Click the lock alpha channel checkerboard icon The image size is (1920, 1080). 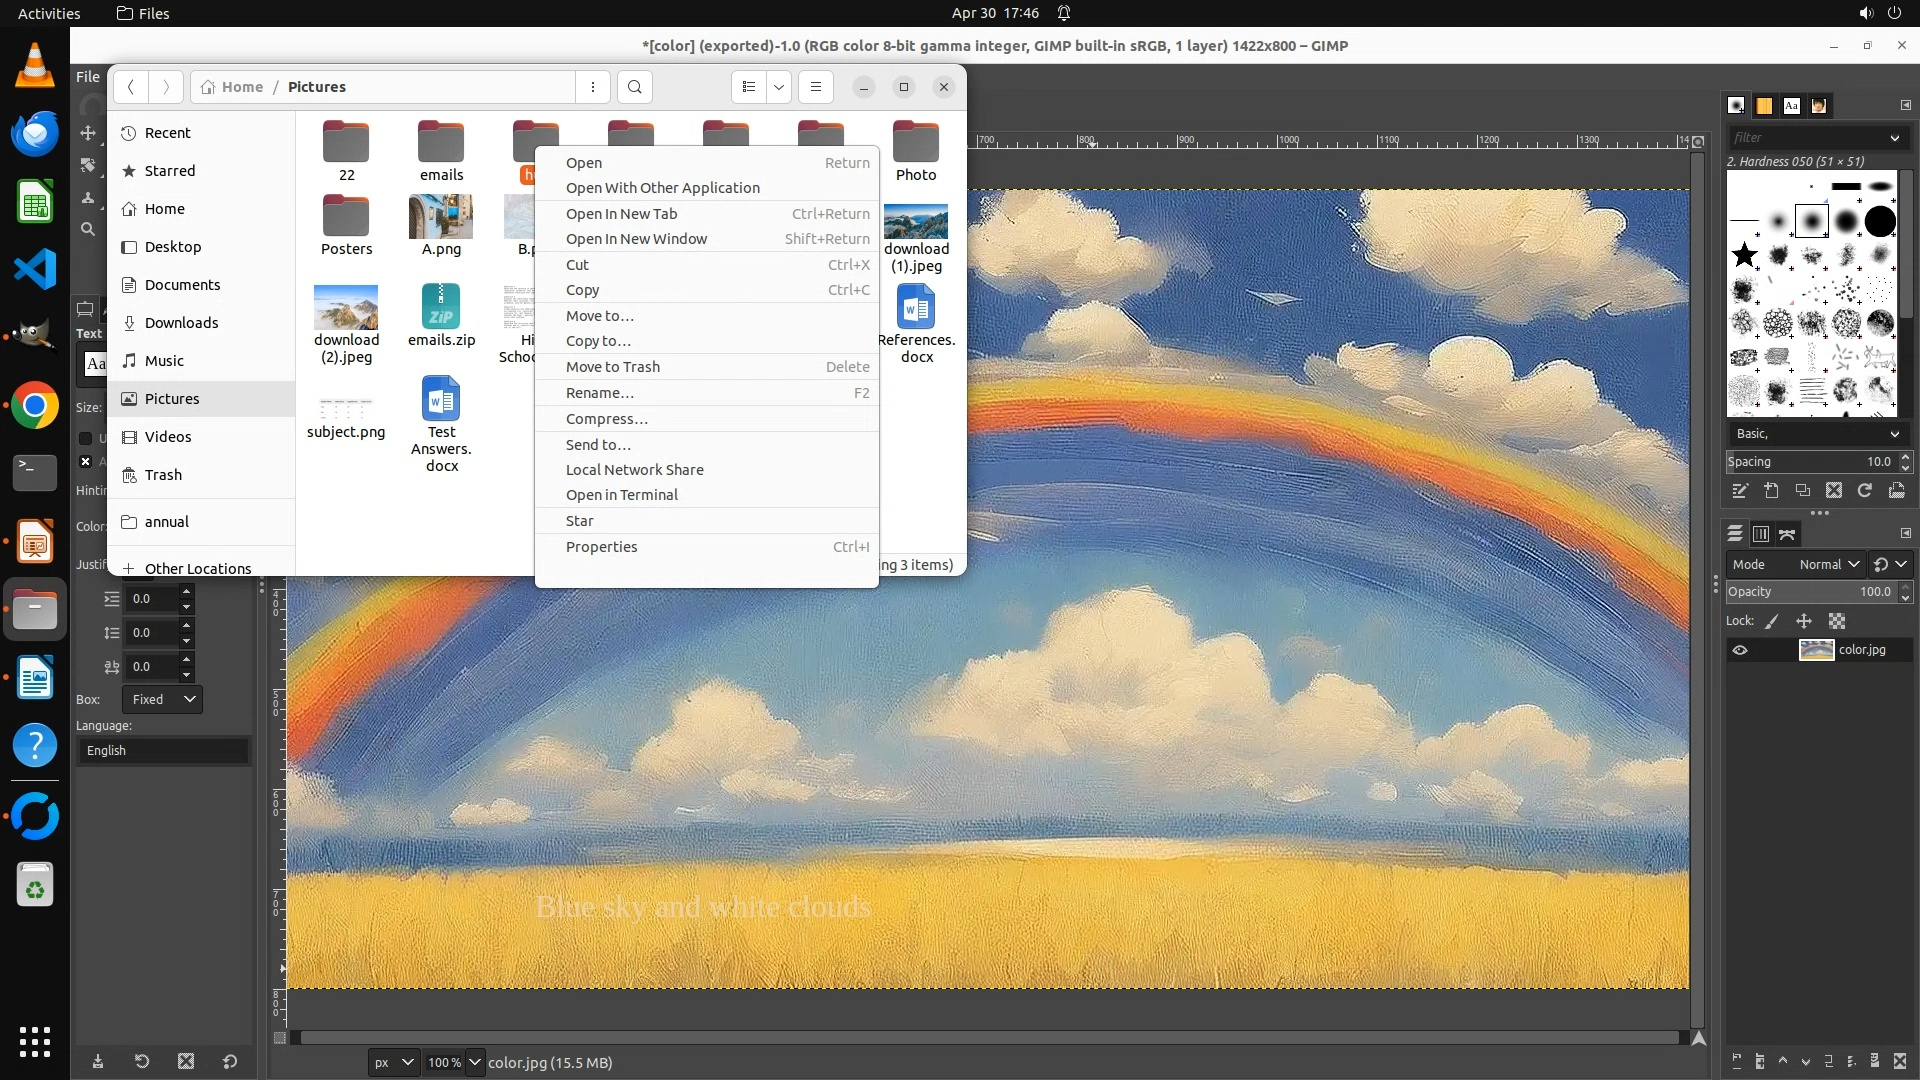(1837, 621)
